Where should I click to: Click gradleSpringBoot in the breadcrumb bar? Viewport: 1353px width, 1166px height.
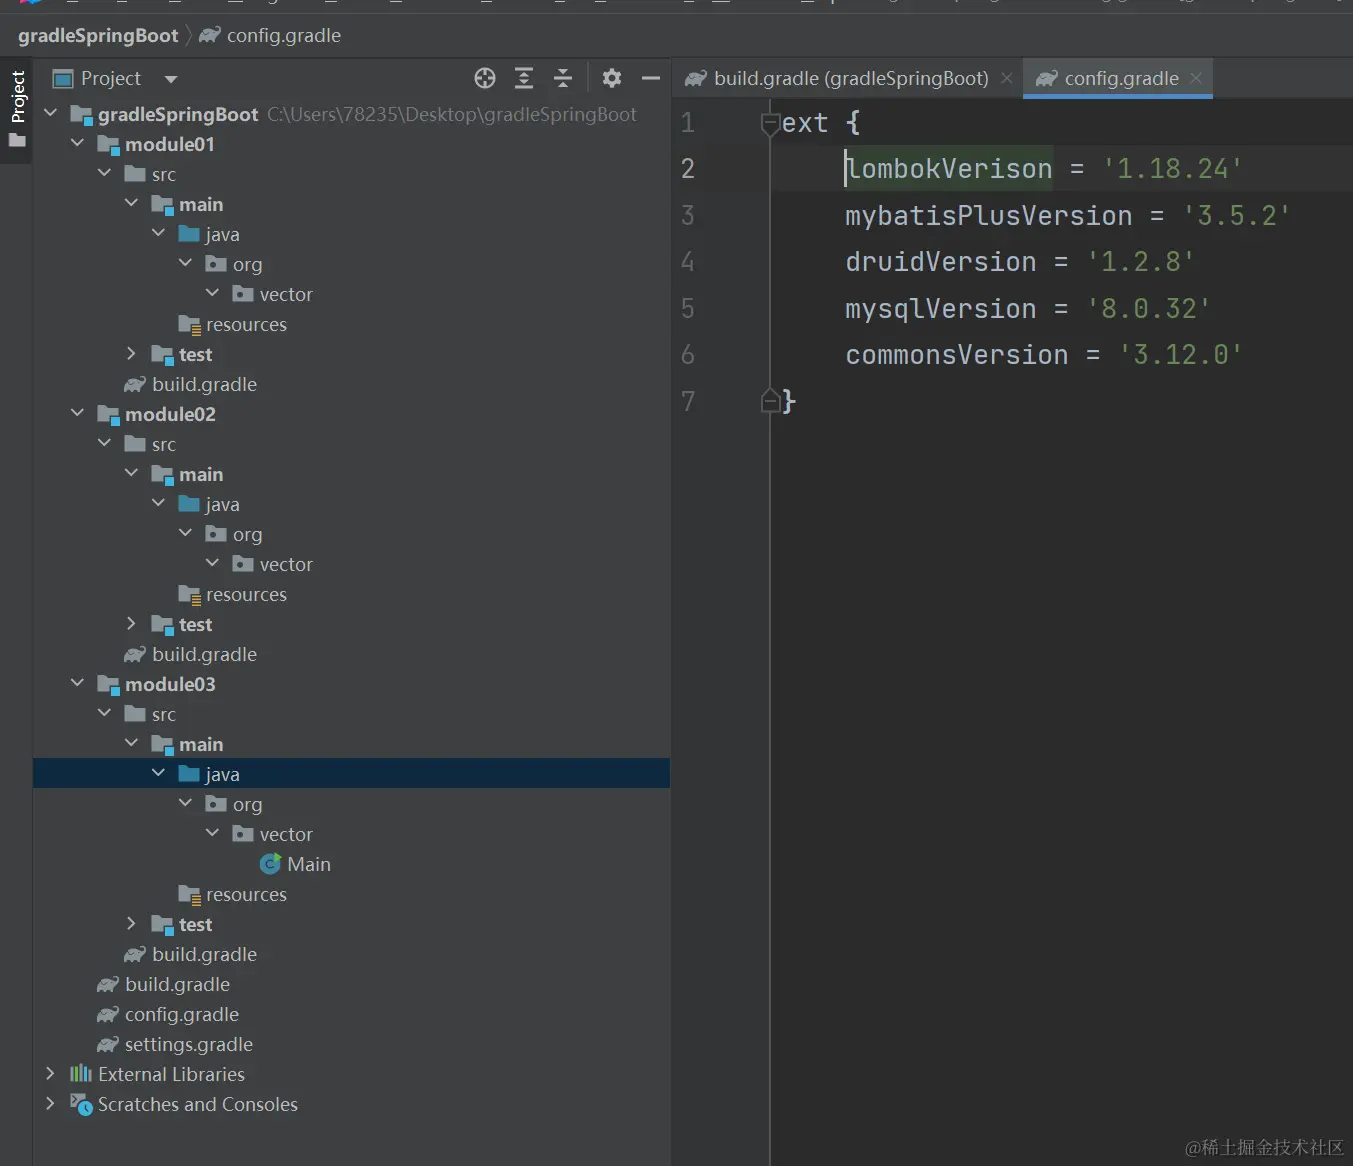97,35
